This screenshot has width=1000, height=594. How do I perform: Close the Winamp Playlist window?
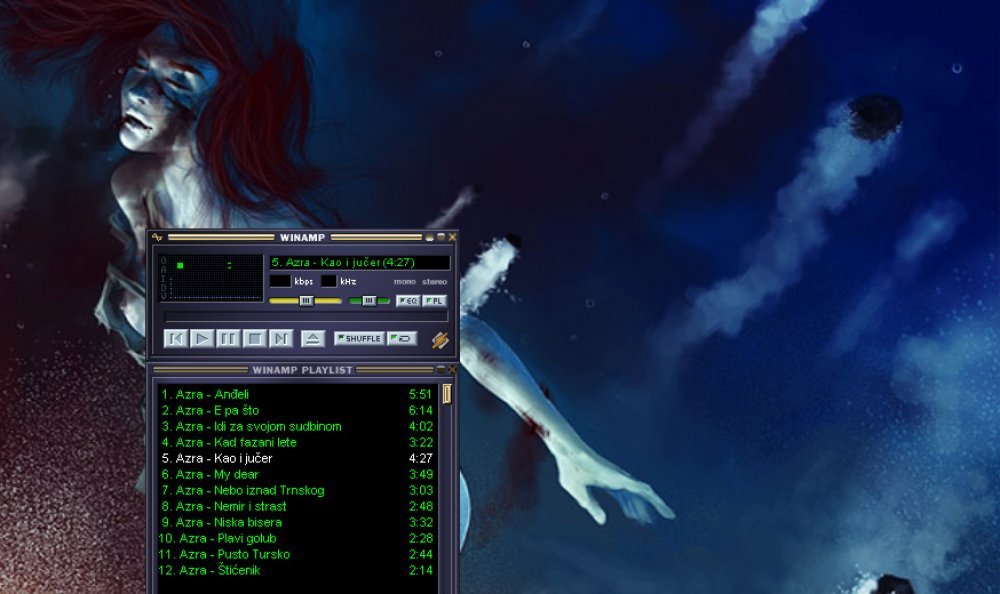click(x=452, y=369)
